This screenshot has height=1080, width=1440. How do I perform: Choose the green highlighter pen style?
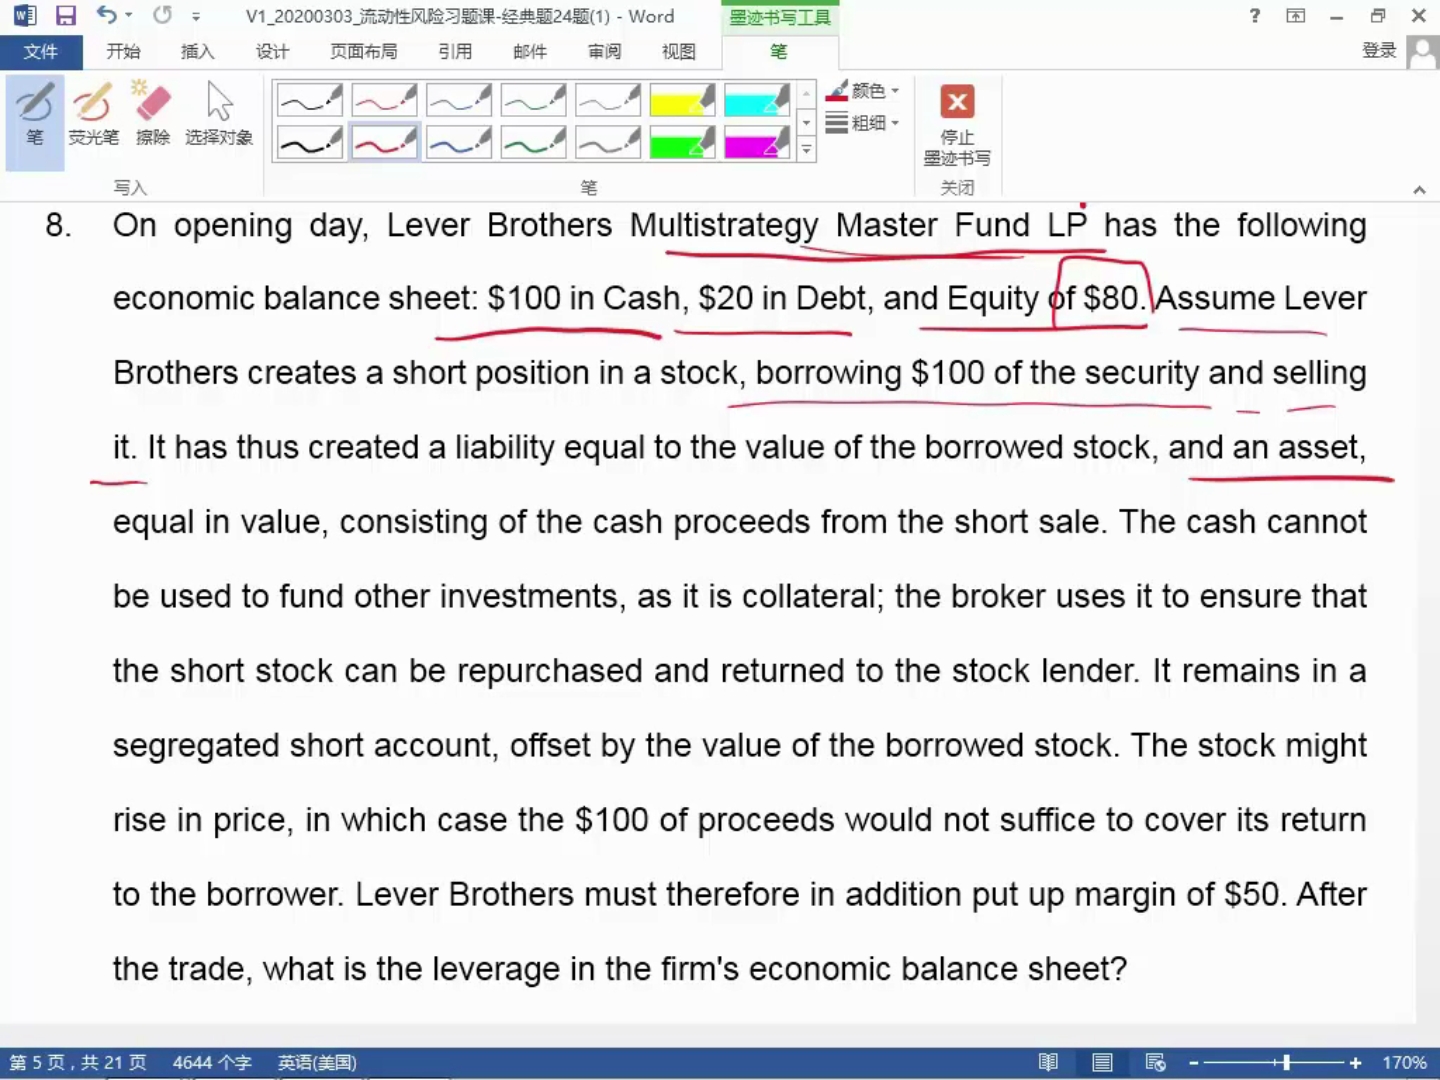(x=682, y=143)
